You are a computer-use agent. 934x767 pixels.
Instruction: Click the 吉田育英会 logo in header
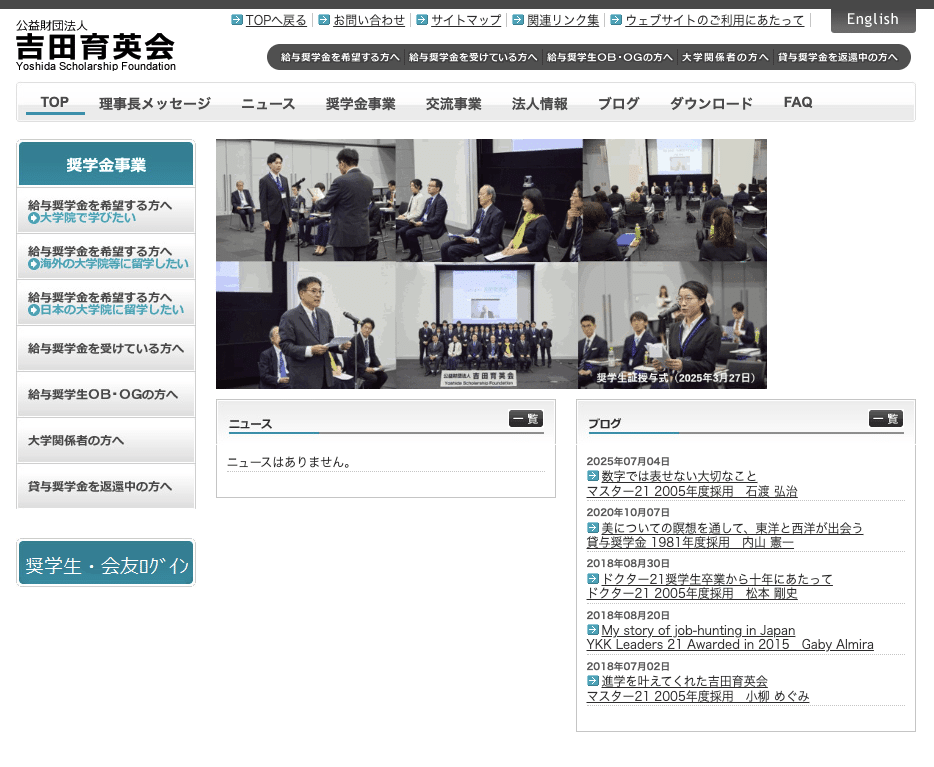pyautogui.click(x=95, y=47)
